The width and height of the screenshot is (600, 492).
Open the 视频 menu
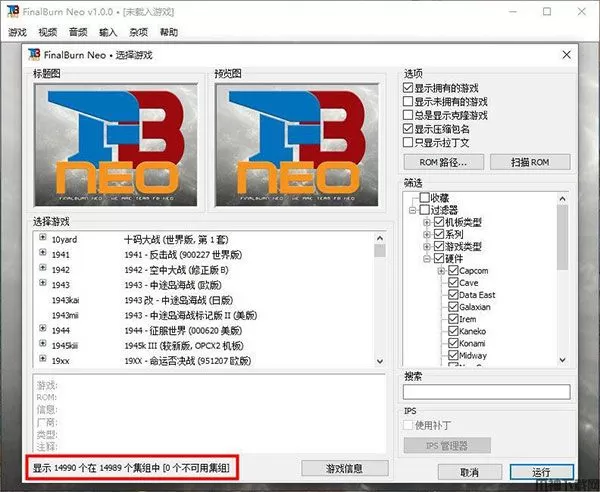47,32
